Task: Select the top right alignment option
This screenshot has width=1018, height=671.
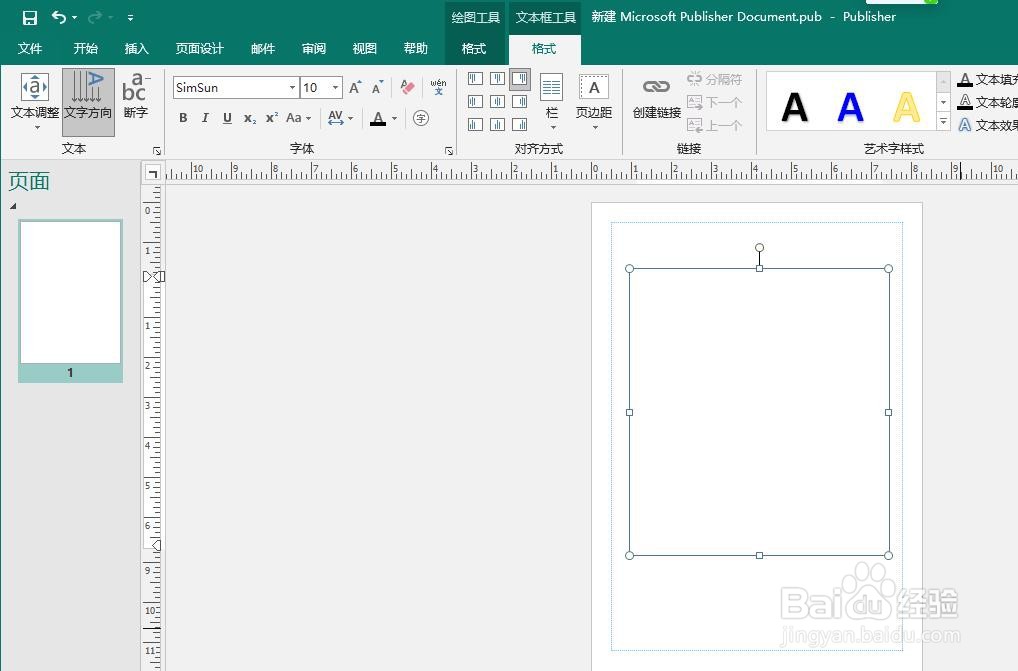Action: [519, 79]
